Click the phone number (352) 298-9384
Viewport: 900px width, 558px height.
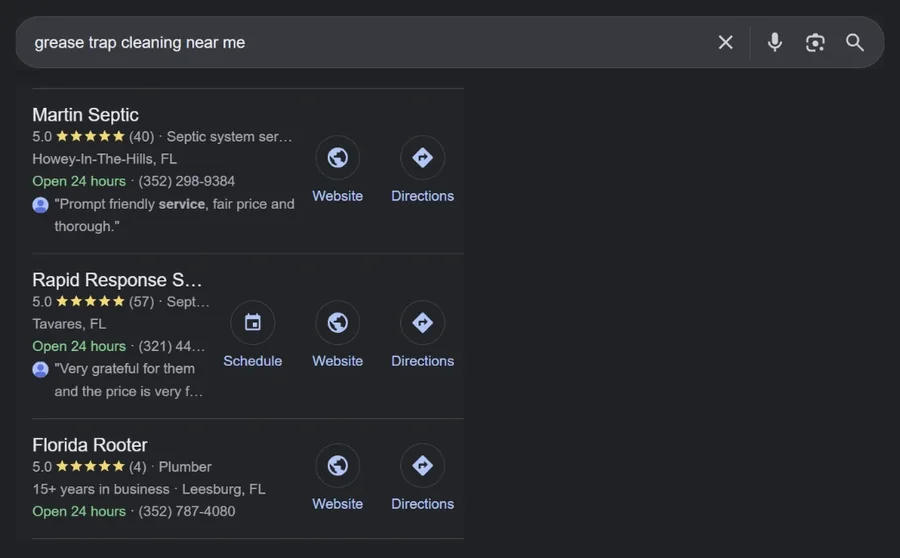coord(187,181)
